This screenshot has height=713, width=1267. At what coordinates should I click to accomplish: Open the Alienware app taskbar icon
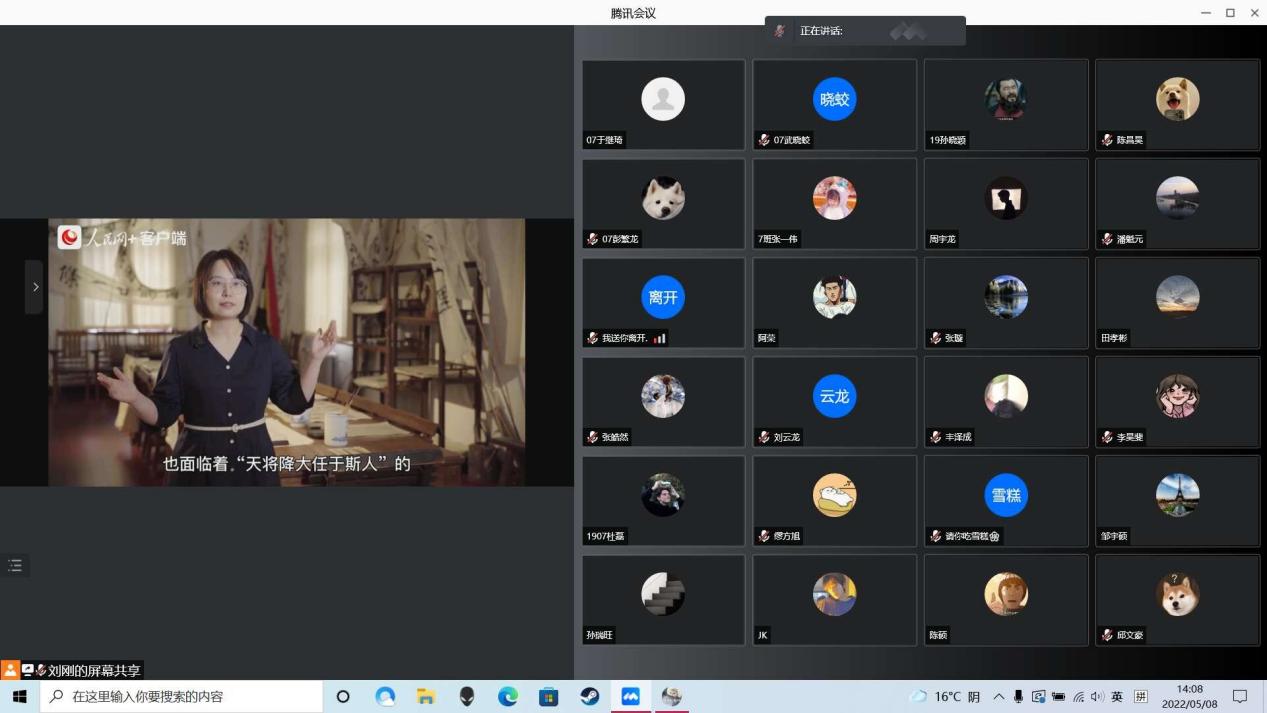click(467, 697)
